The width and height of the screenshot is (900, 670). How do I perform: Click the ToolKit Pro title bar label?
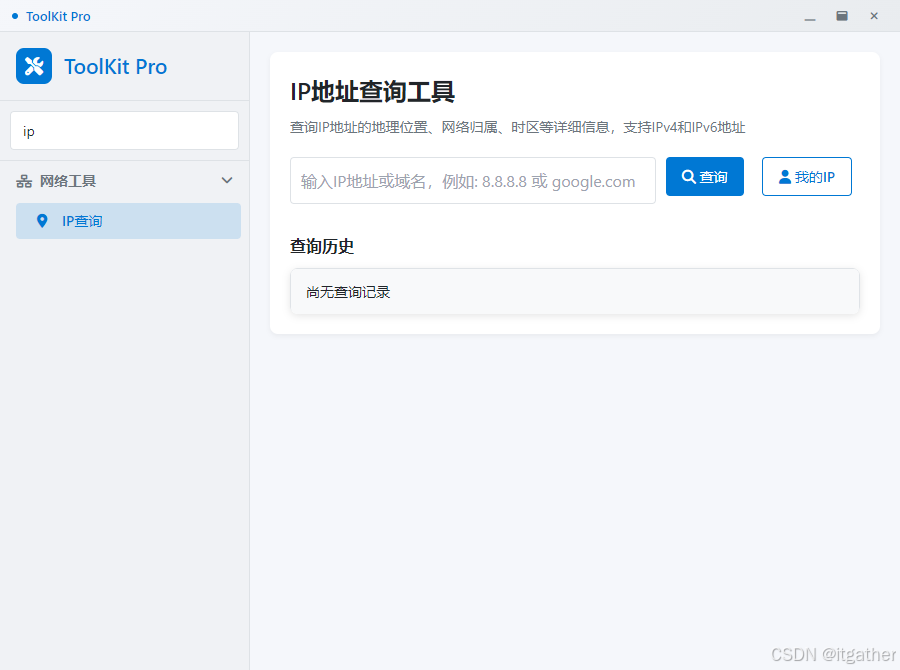[x=58, y=17]
